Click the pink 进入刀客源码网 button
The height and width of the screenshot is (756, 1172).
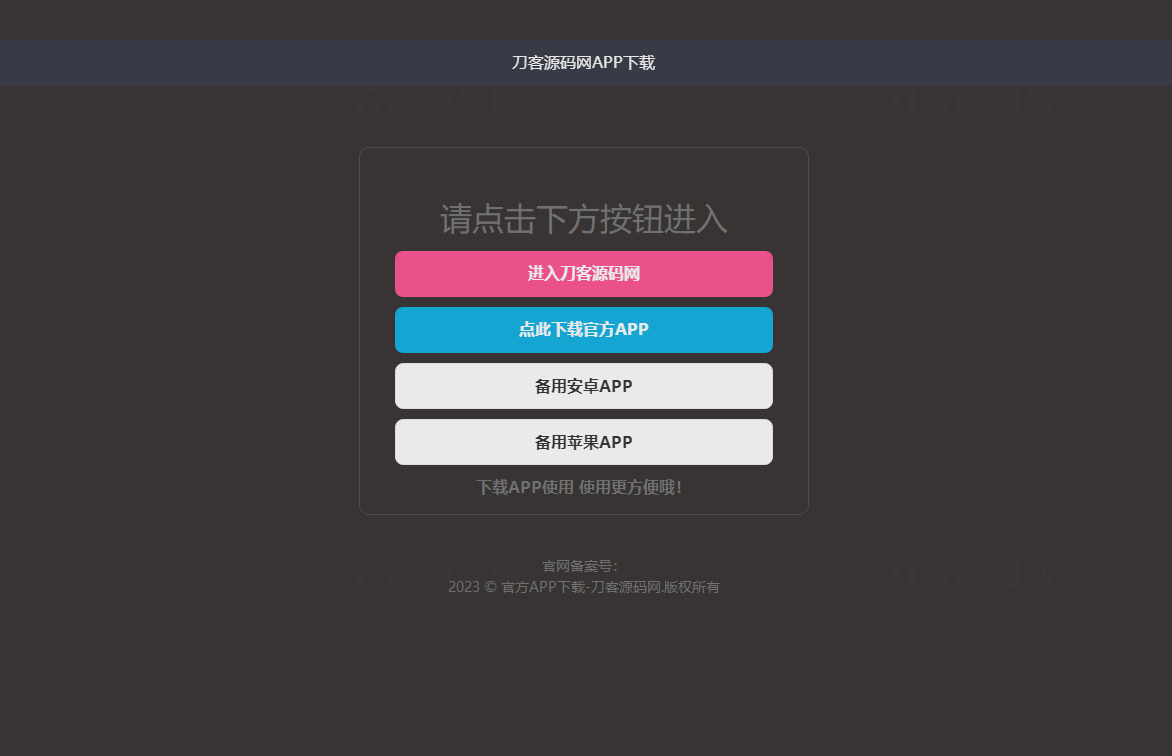click(583, 274)
